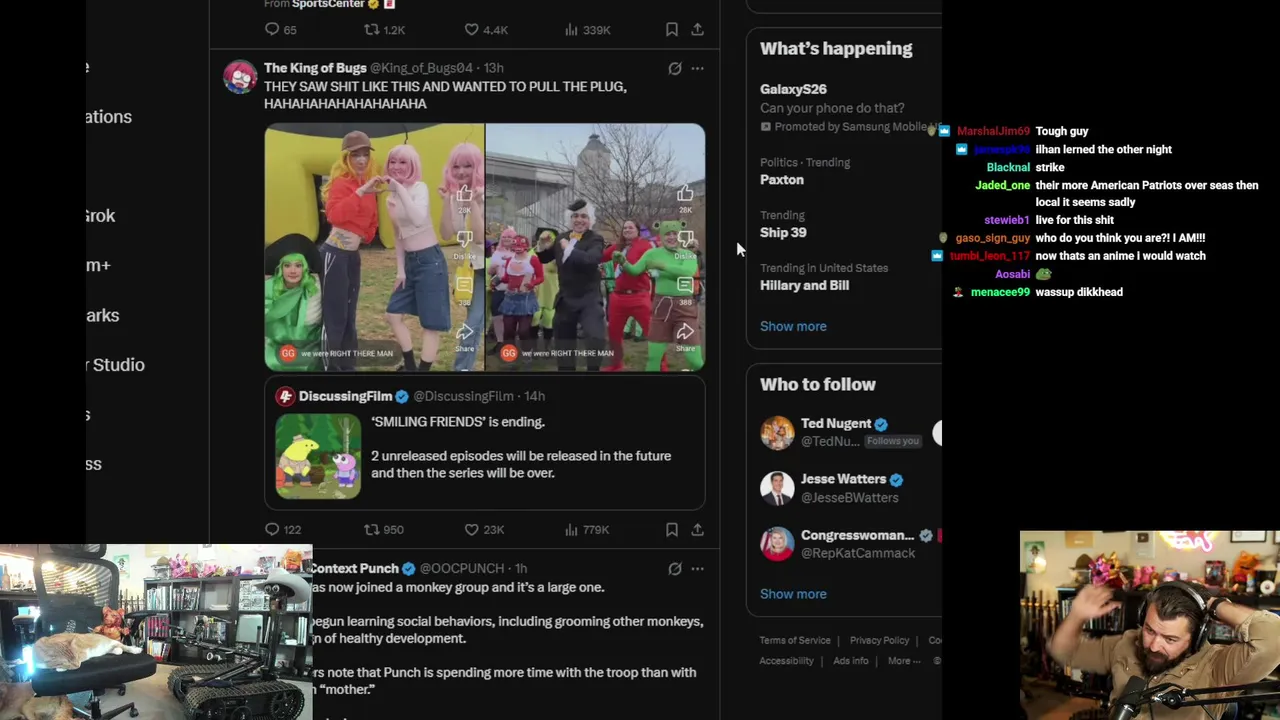Open @King_of_Bugs04 handle link
The width and height of the screenshot is (1280, 720).
point(421,68)
